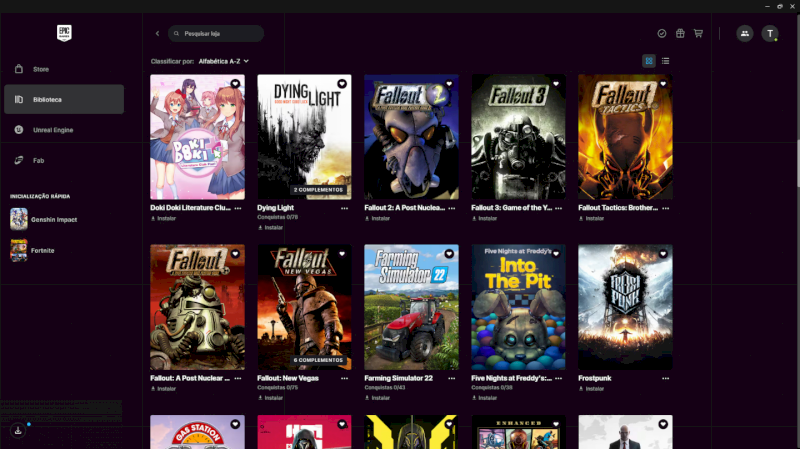Open the profile avatar 'T' menu
This screenshot has height=449, width=800.
point(770,33)
